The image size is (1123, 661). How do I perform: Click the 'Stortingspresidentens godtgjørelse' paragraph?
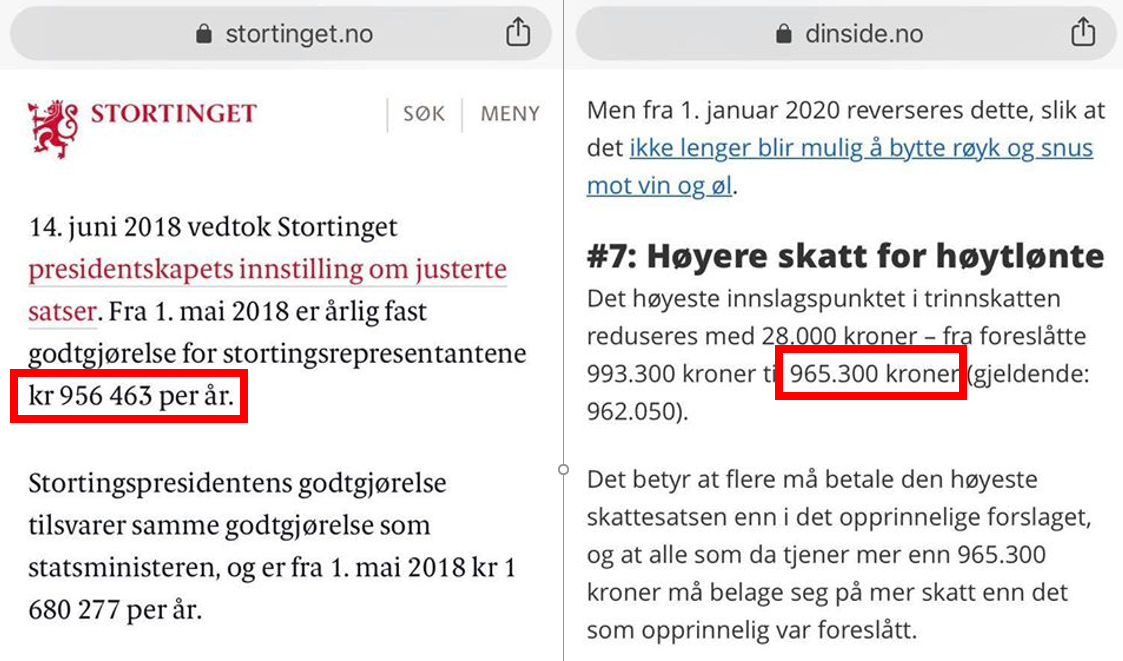272,546
